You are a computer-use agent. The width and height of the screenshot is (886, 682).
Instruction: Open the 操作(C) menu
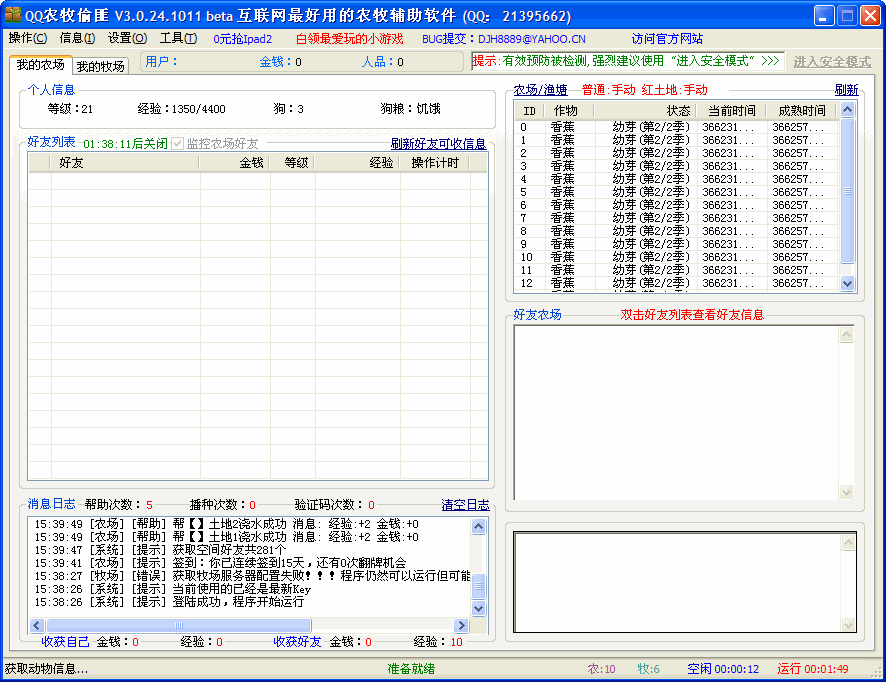click(x=27, y=38)
